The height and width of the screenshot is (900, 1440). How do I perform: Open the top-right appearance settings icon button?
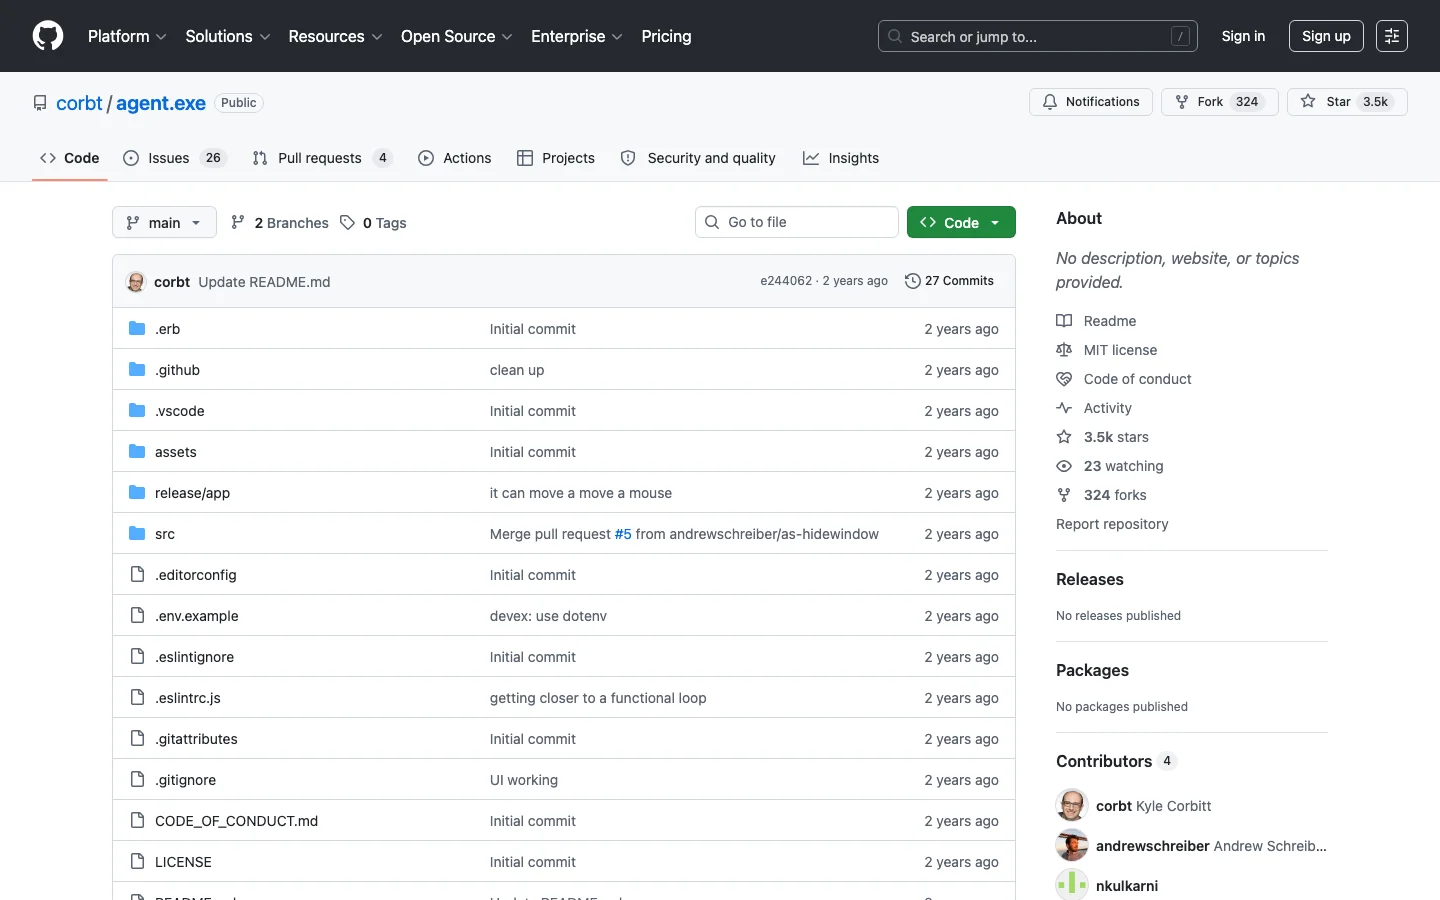[1392, 36]
